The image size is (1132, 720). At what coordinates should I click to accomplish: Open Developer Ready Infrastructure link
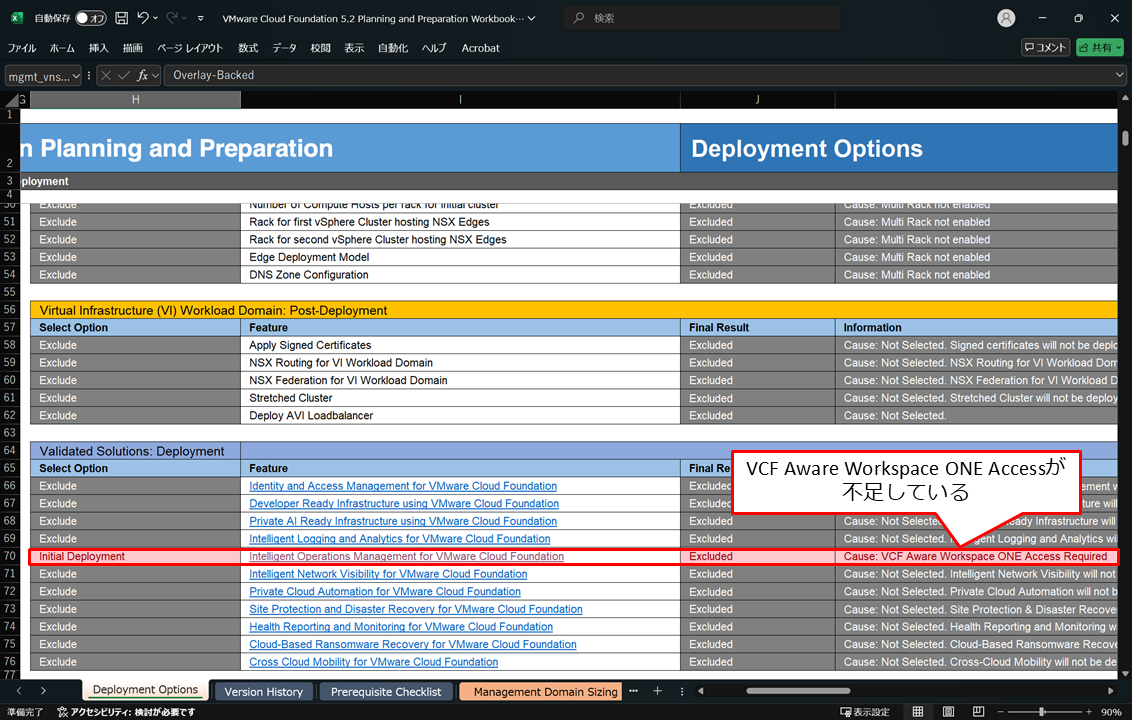point(404,503)
